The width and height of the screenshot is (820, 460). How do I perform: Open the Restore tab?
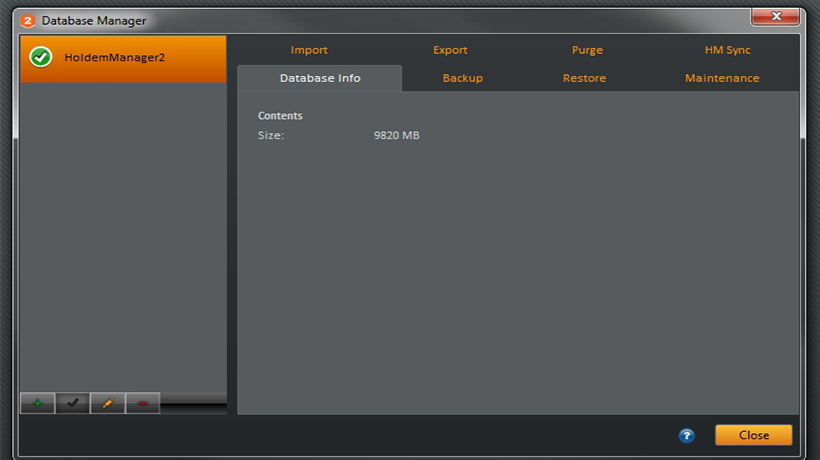point(584,78)
